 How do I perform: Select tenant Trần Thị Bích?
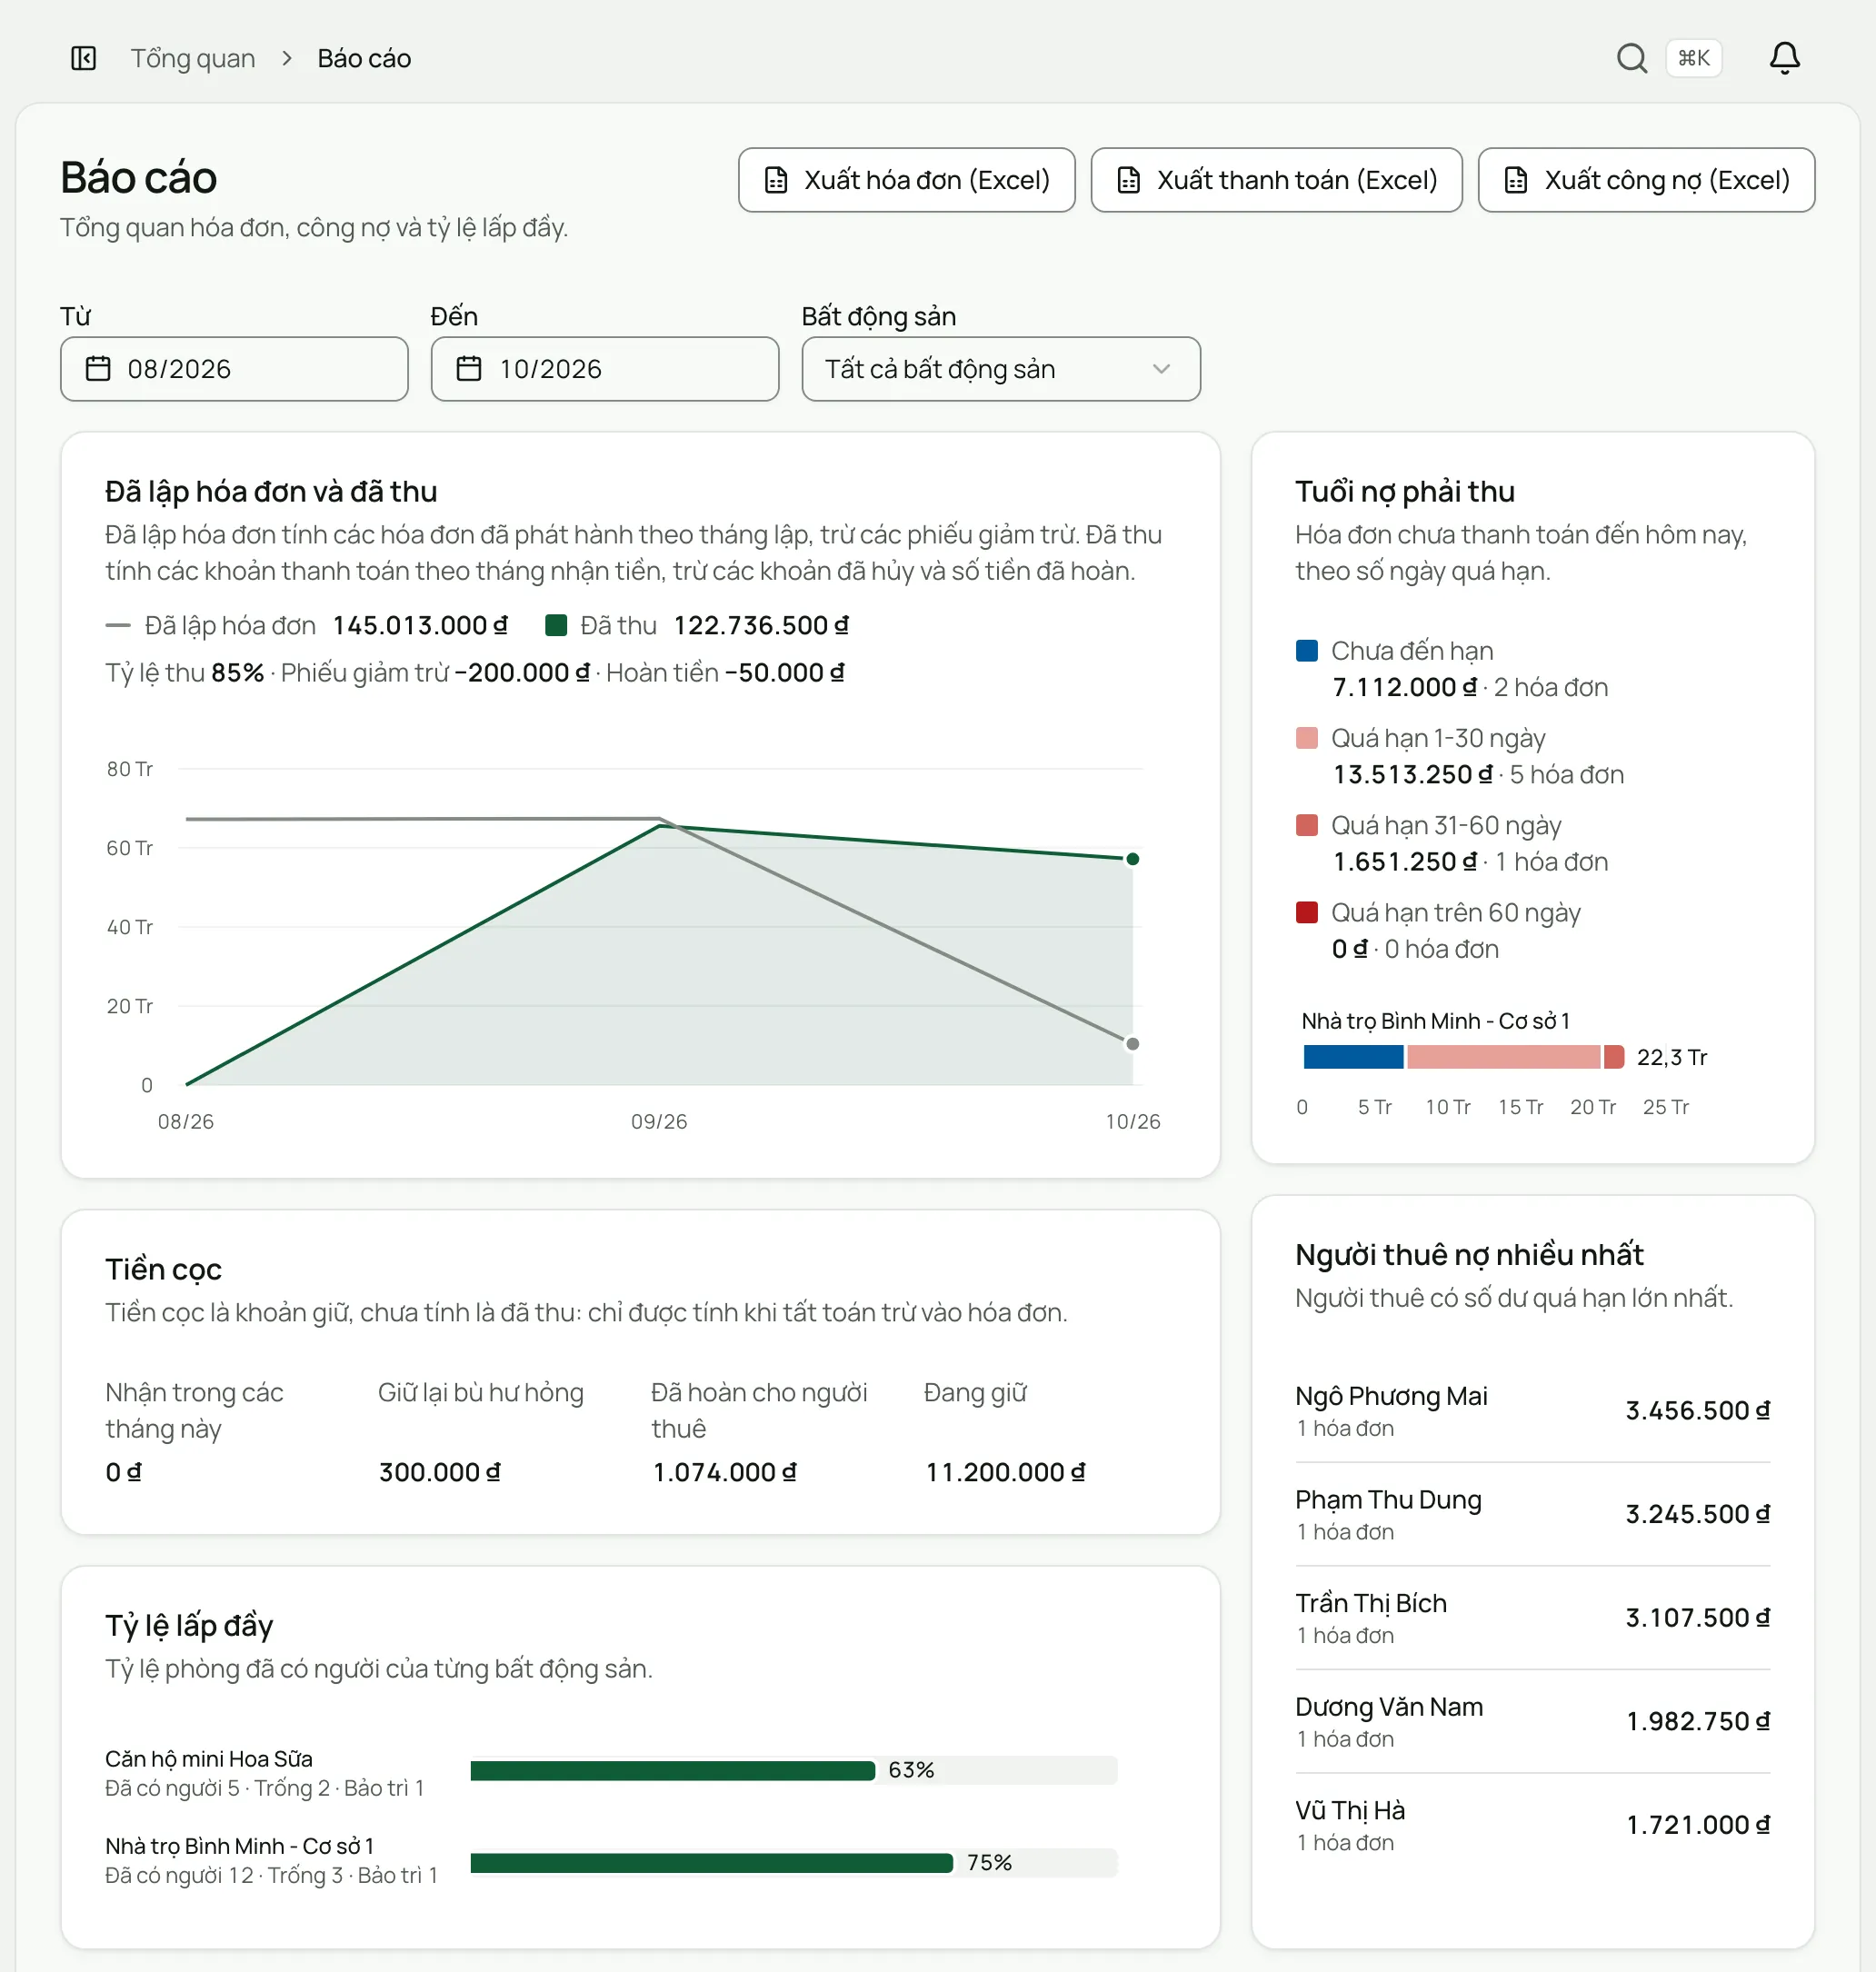[1532, 1618]
